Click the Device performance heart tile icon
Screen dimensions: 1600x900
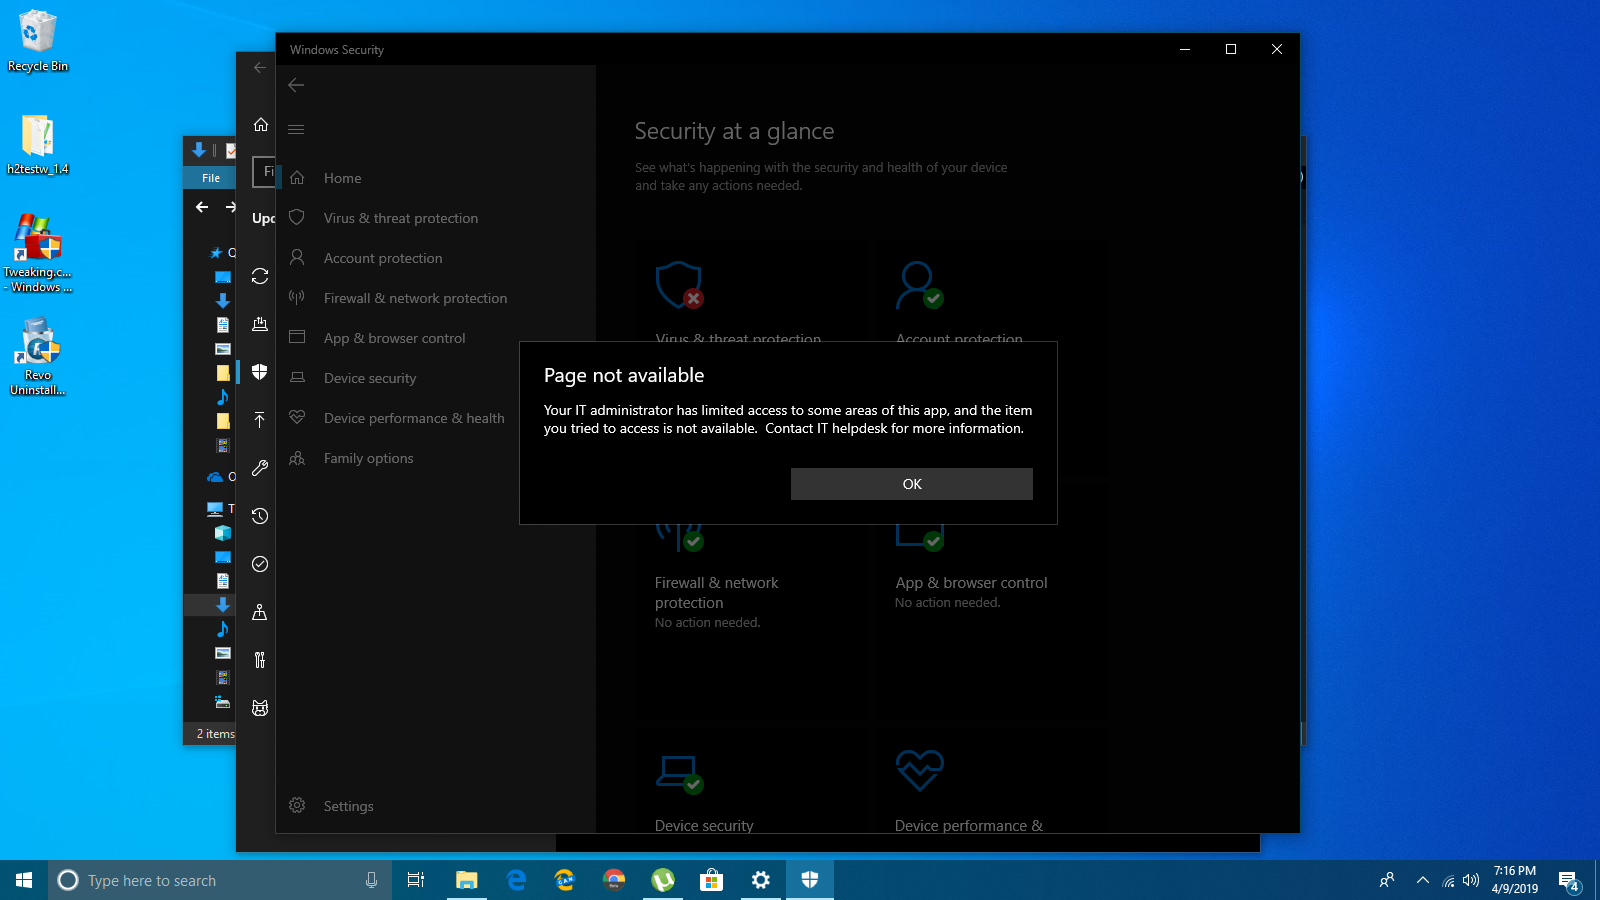[920, 770]
